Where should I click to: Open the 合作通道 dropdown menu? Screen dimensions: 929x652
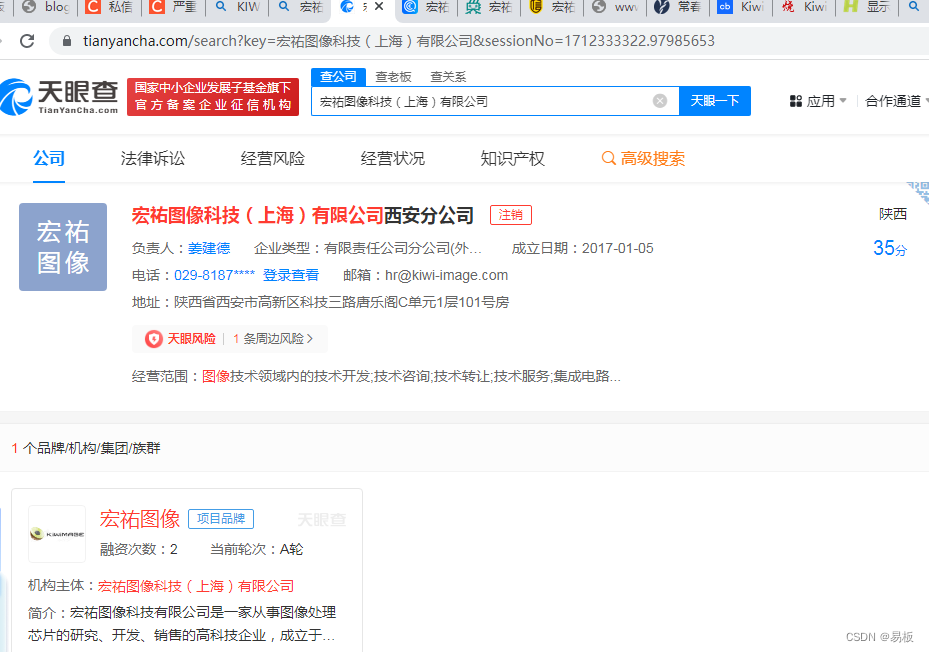click(896, 101)
